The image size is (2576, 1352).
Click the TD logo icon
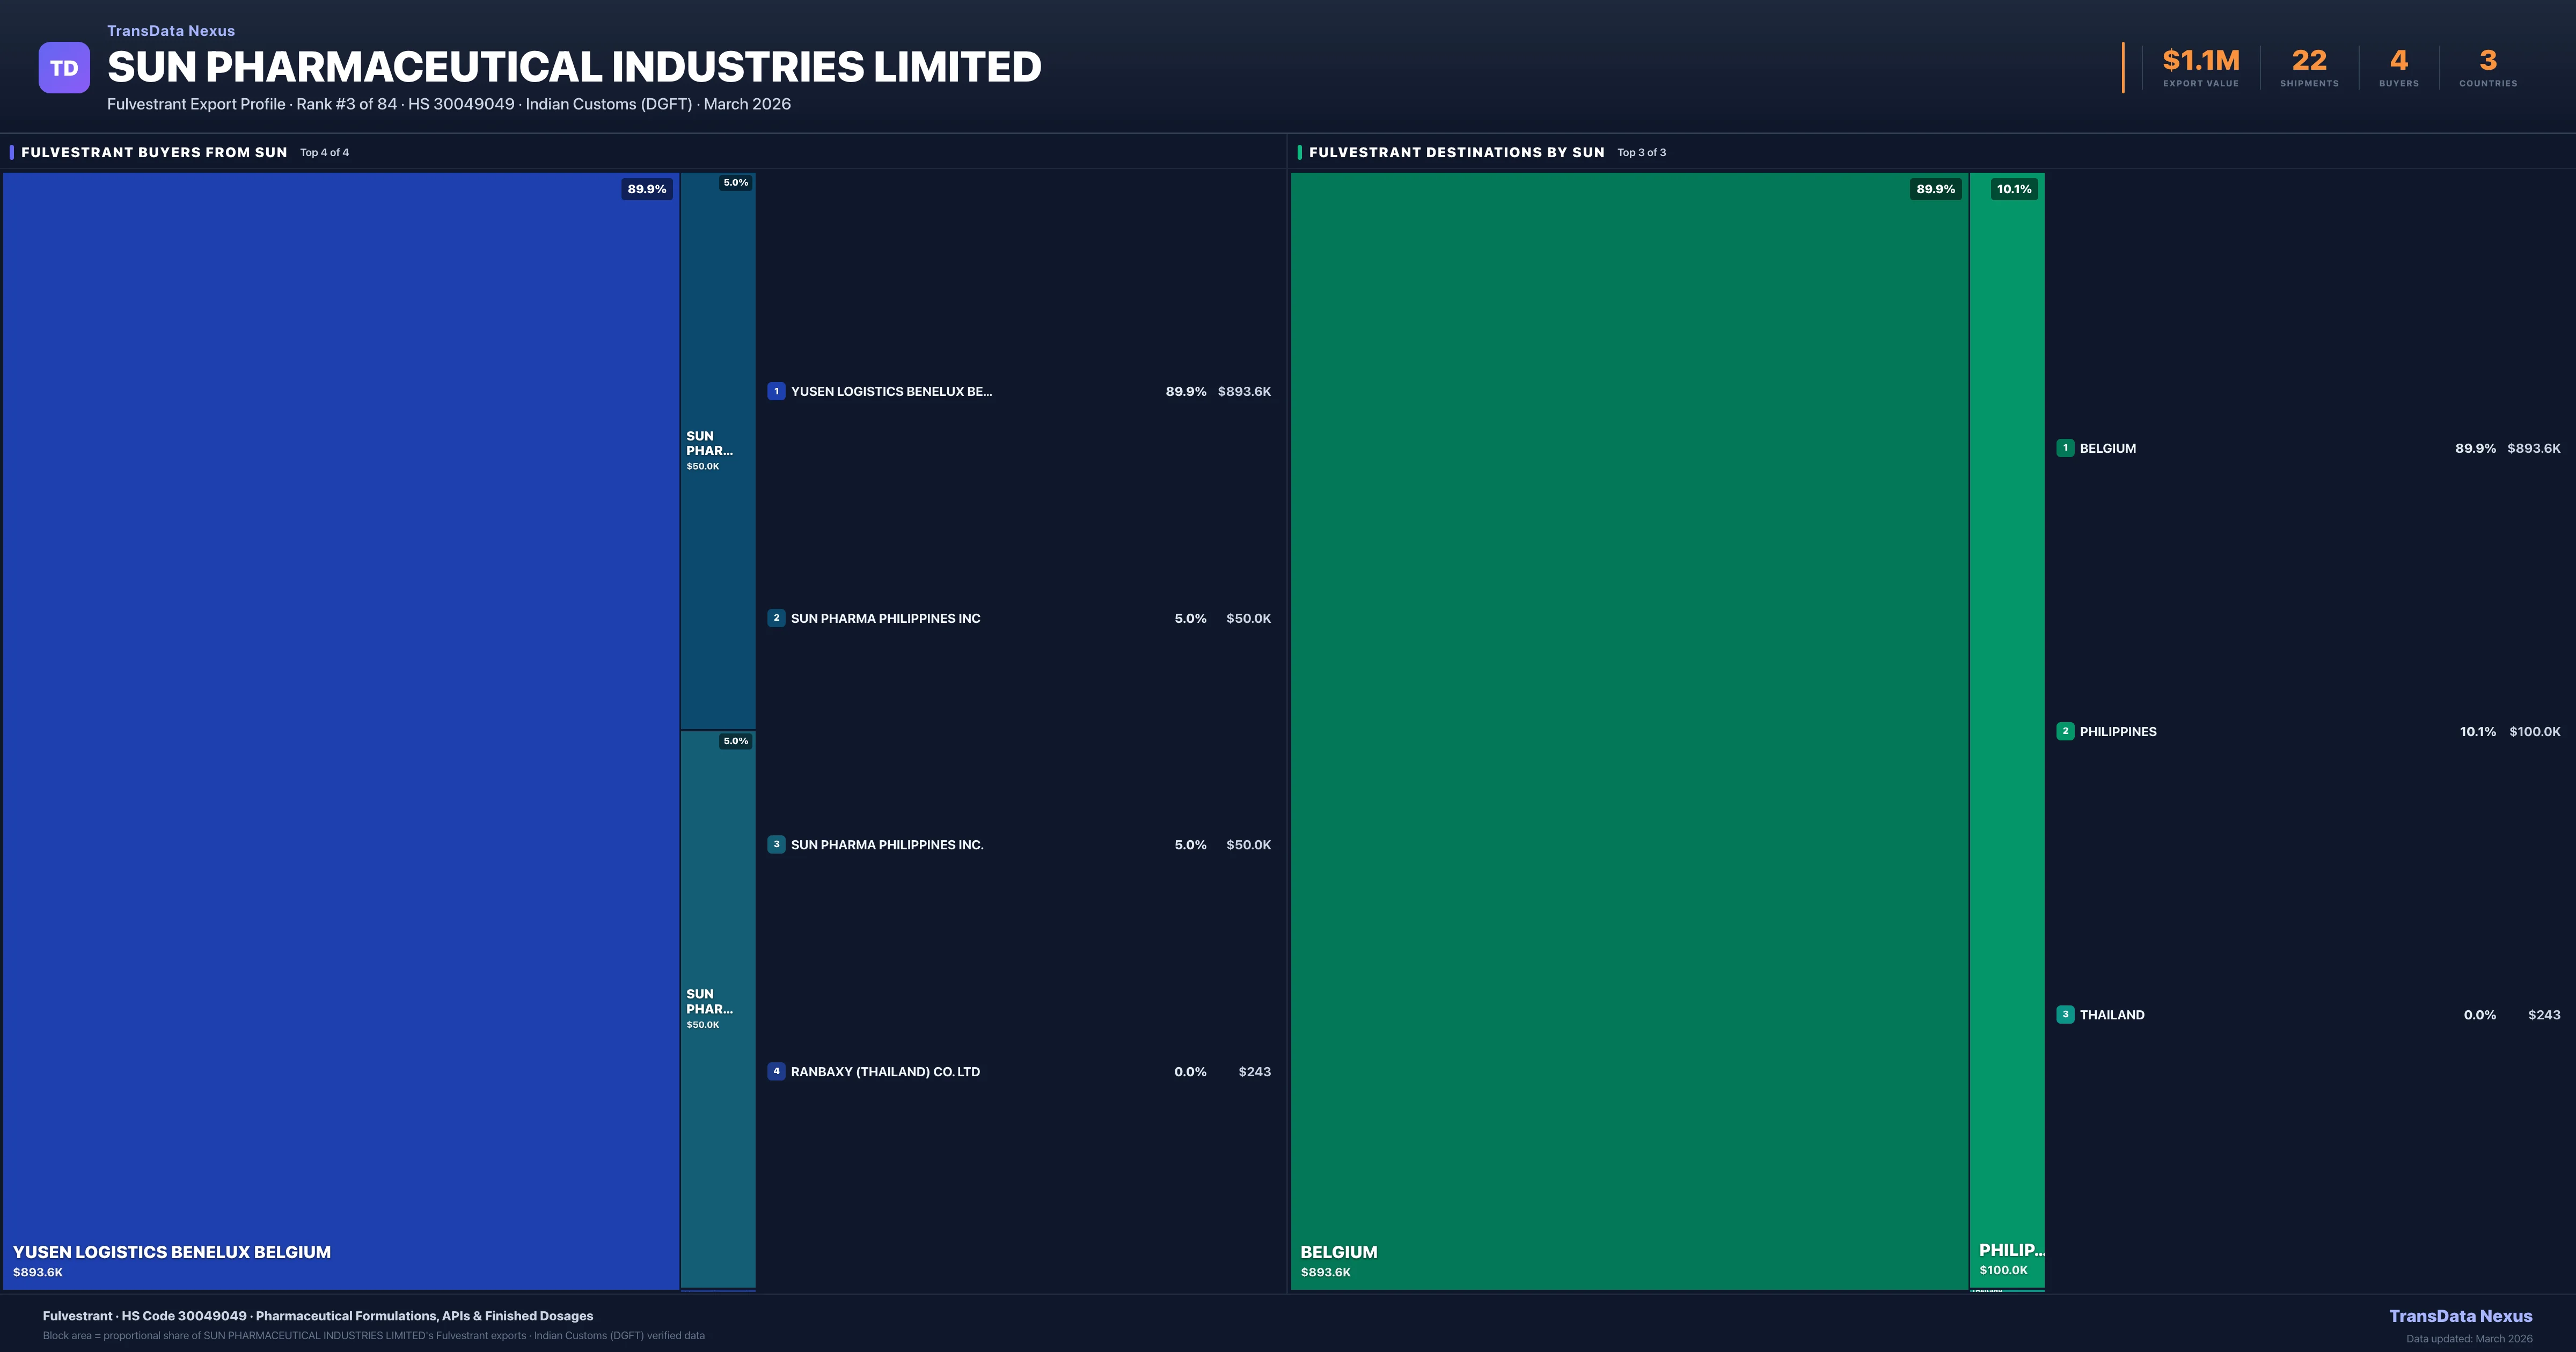pos(64,66)
